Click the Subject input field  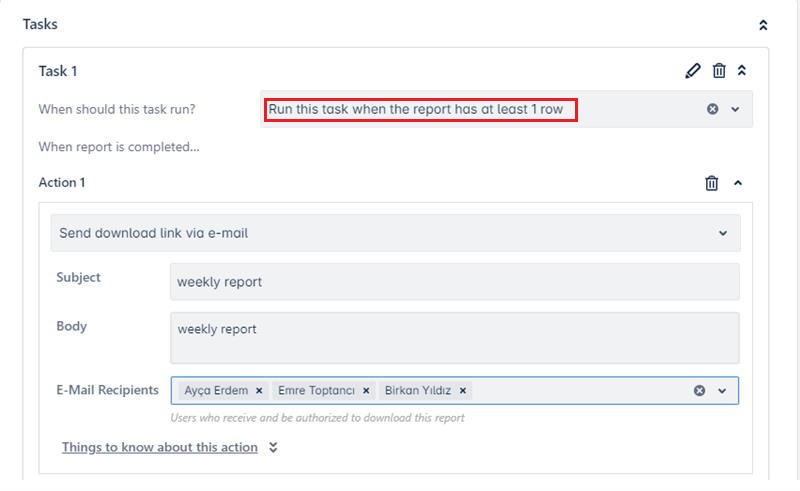click(x=454, y=282)
